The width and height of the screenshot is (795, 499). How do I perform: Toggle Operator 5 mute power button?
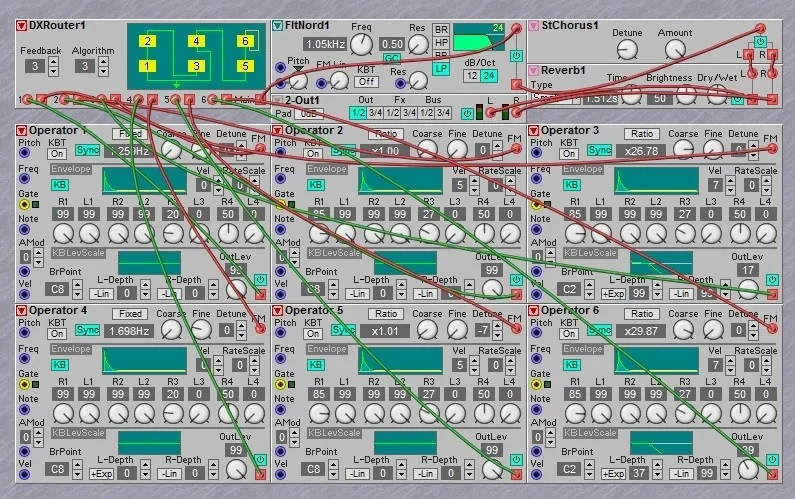pyautogui.click(x=516, y=459)
